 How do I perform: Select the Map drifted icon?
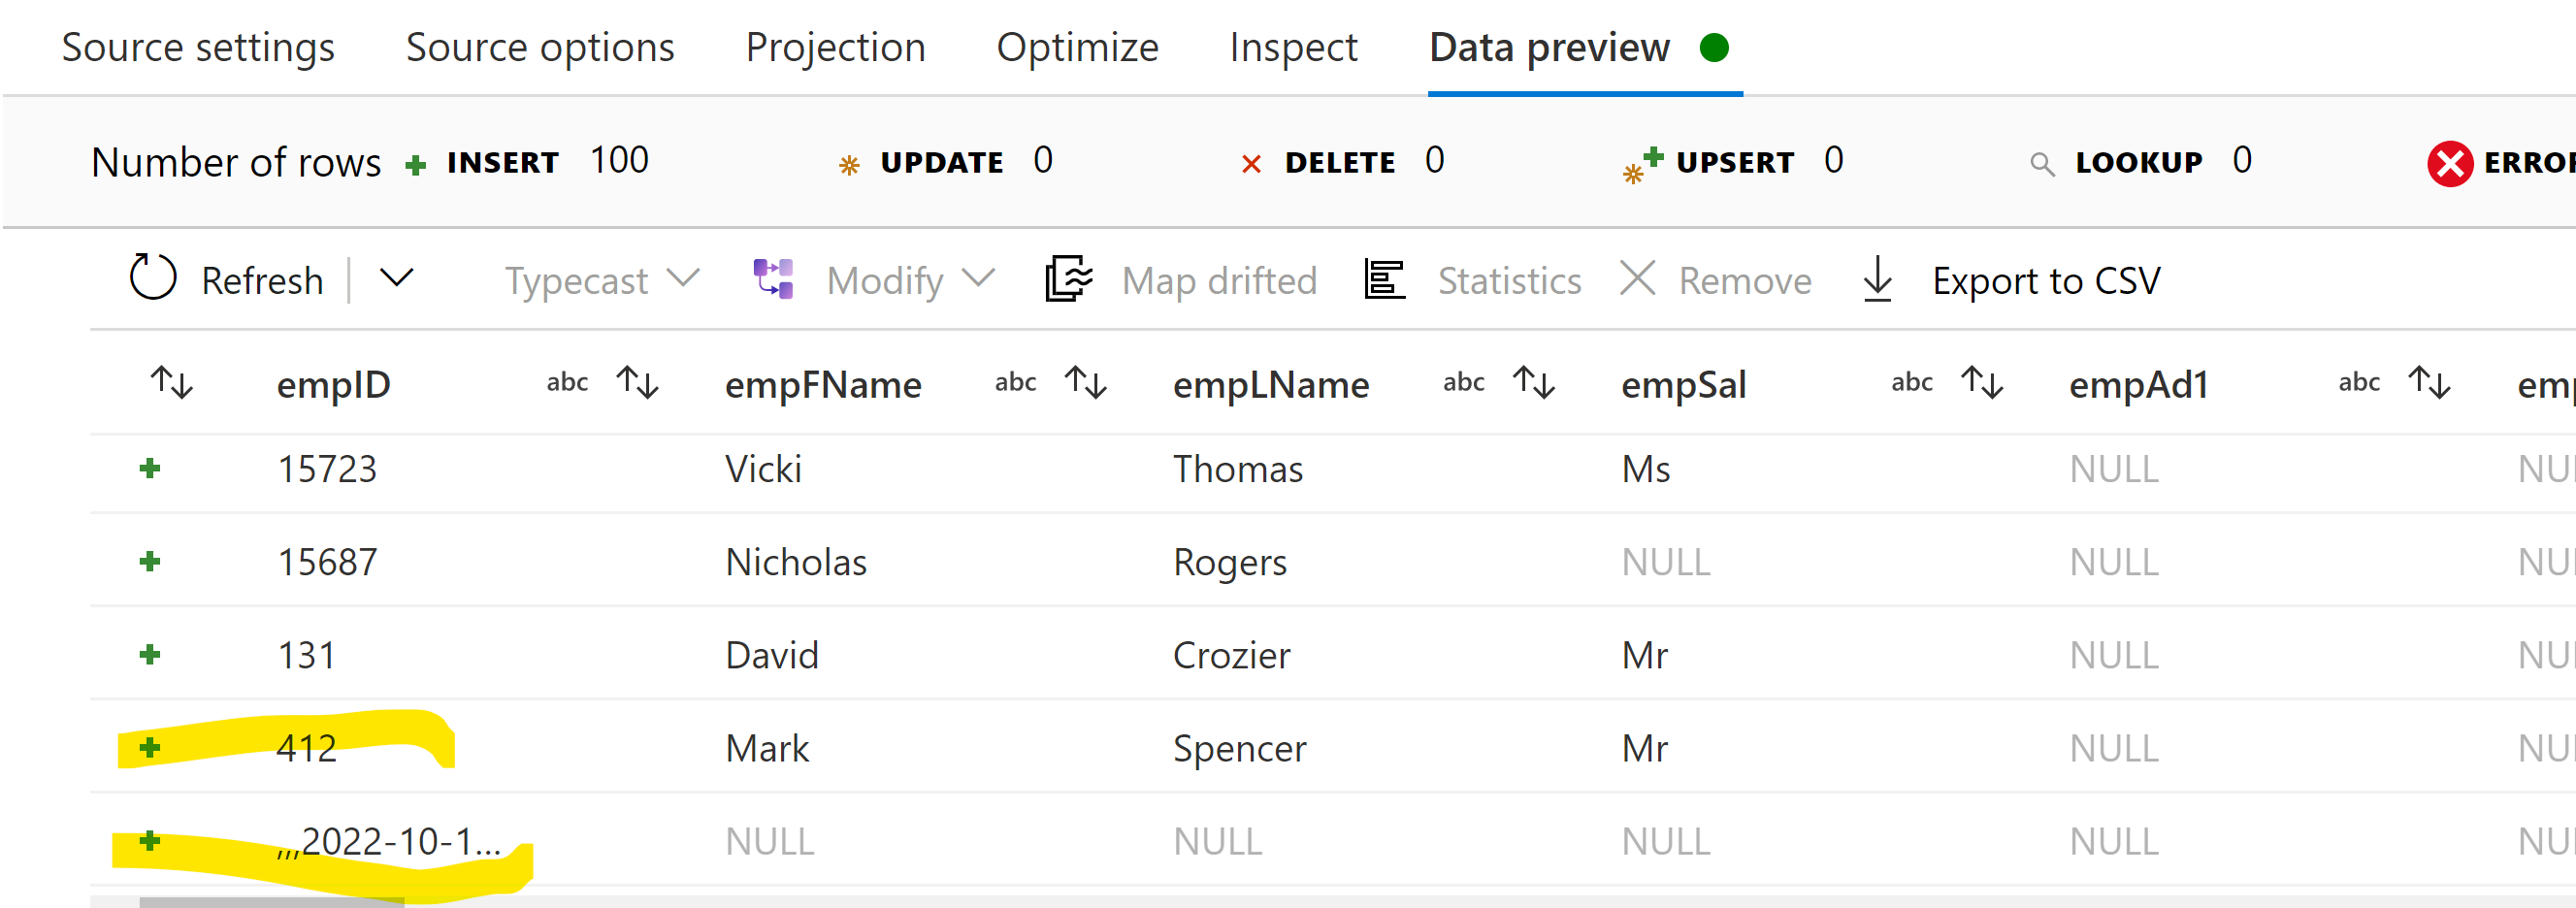(x=1065, y=279)
